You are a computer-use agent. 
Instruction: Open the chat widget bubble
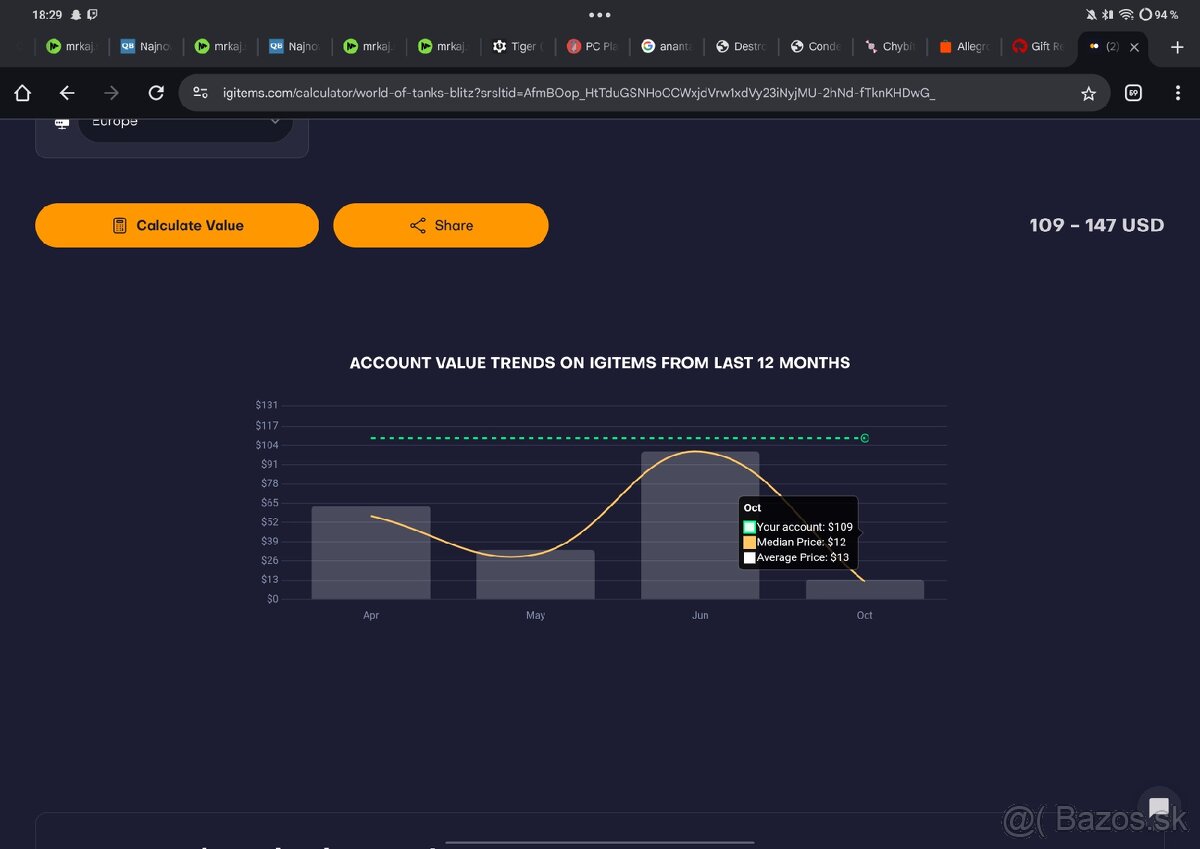point(1159,808)
